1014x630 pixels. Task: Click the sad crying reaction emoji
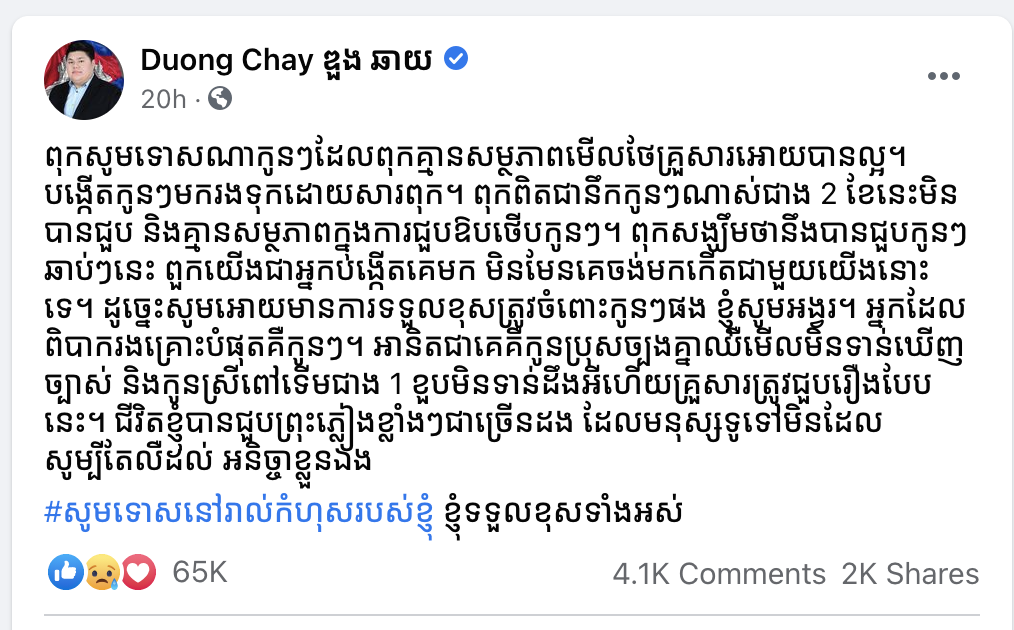102,573
